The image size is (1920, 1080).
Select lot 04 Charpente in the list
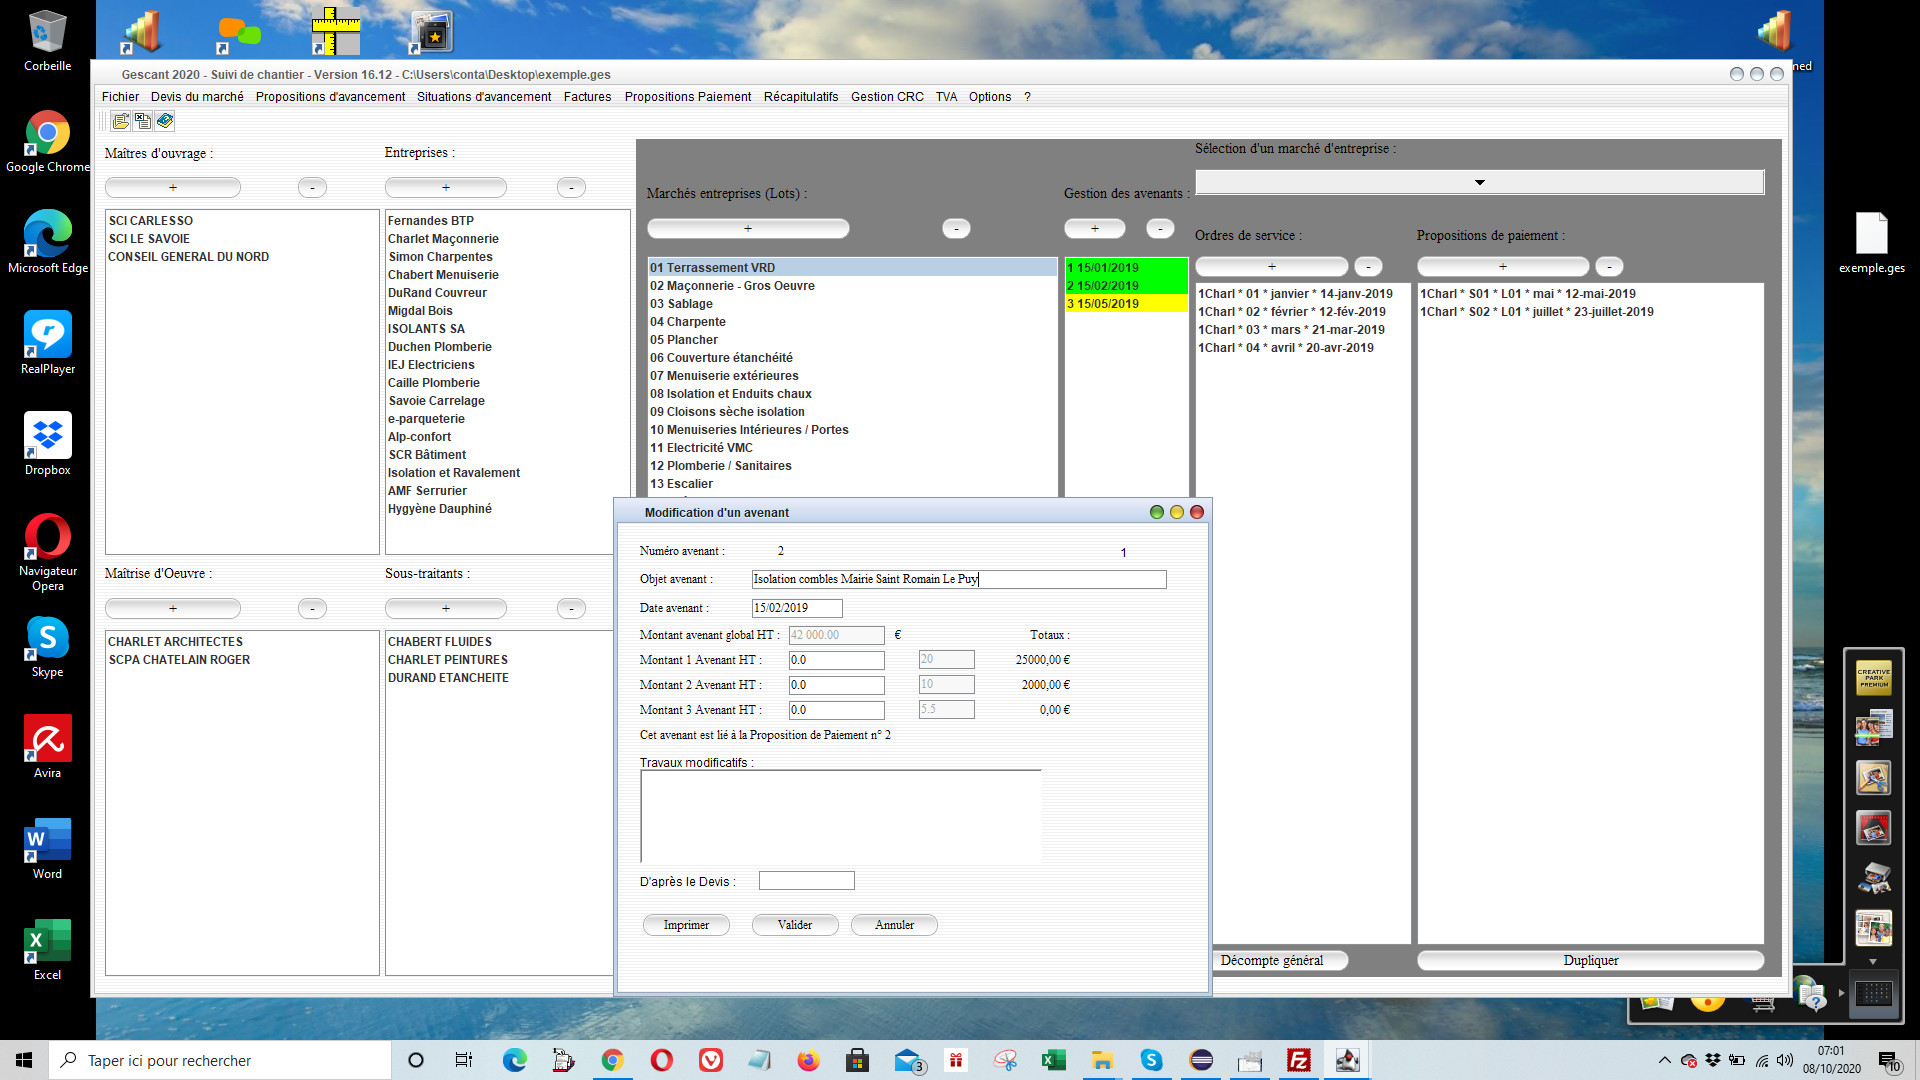tap(852, 322)
